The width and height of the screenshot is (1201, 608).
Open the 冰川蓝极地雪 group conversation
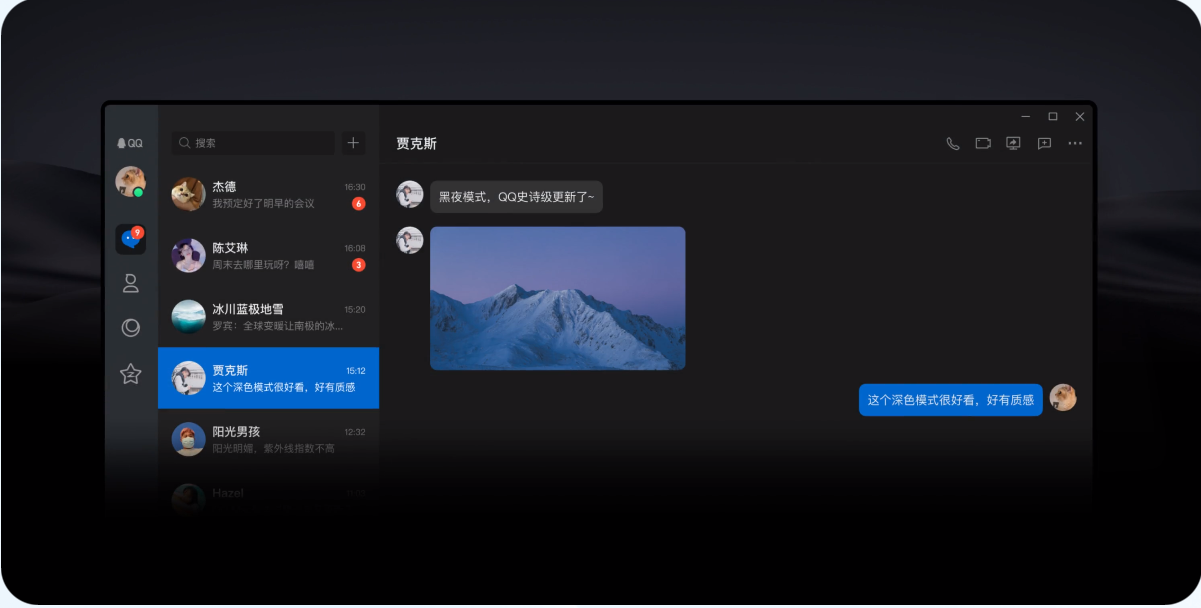pos(268,317)
